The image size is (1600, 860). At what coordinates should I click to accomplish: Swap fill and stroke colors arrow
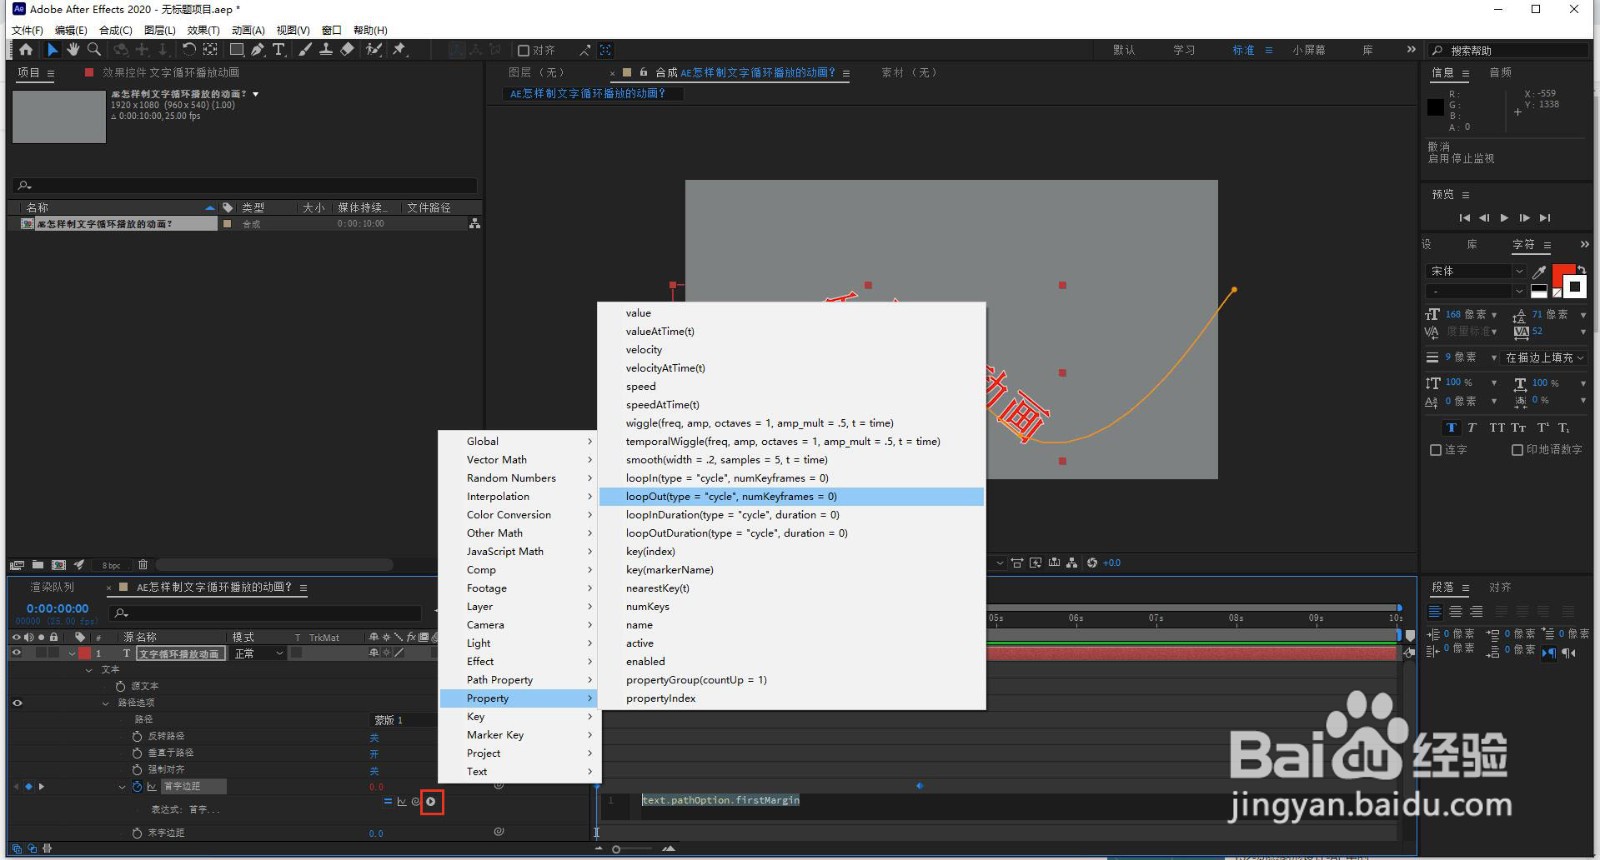coord(1581,269)
